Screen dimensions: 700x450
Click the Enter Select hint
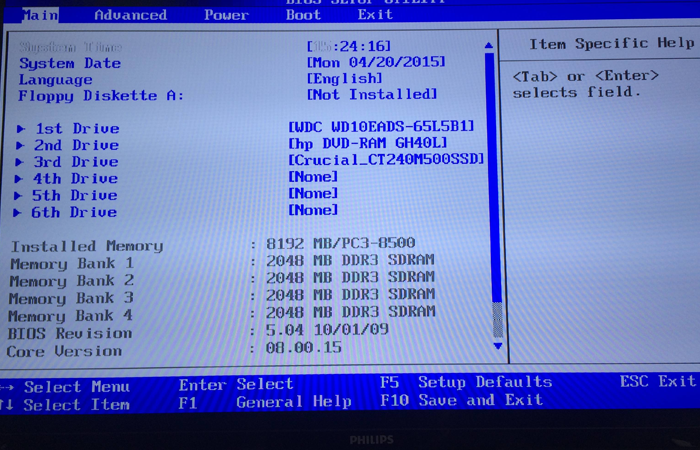tap(236, 385)
